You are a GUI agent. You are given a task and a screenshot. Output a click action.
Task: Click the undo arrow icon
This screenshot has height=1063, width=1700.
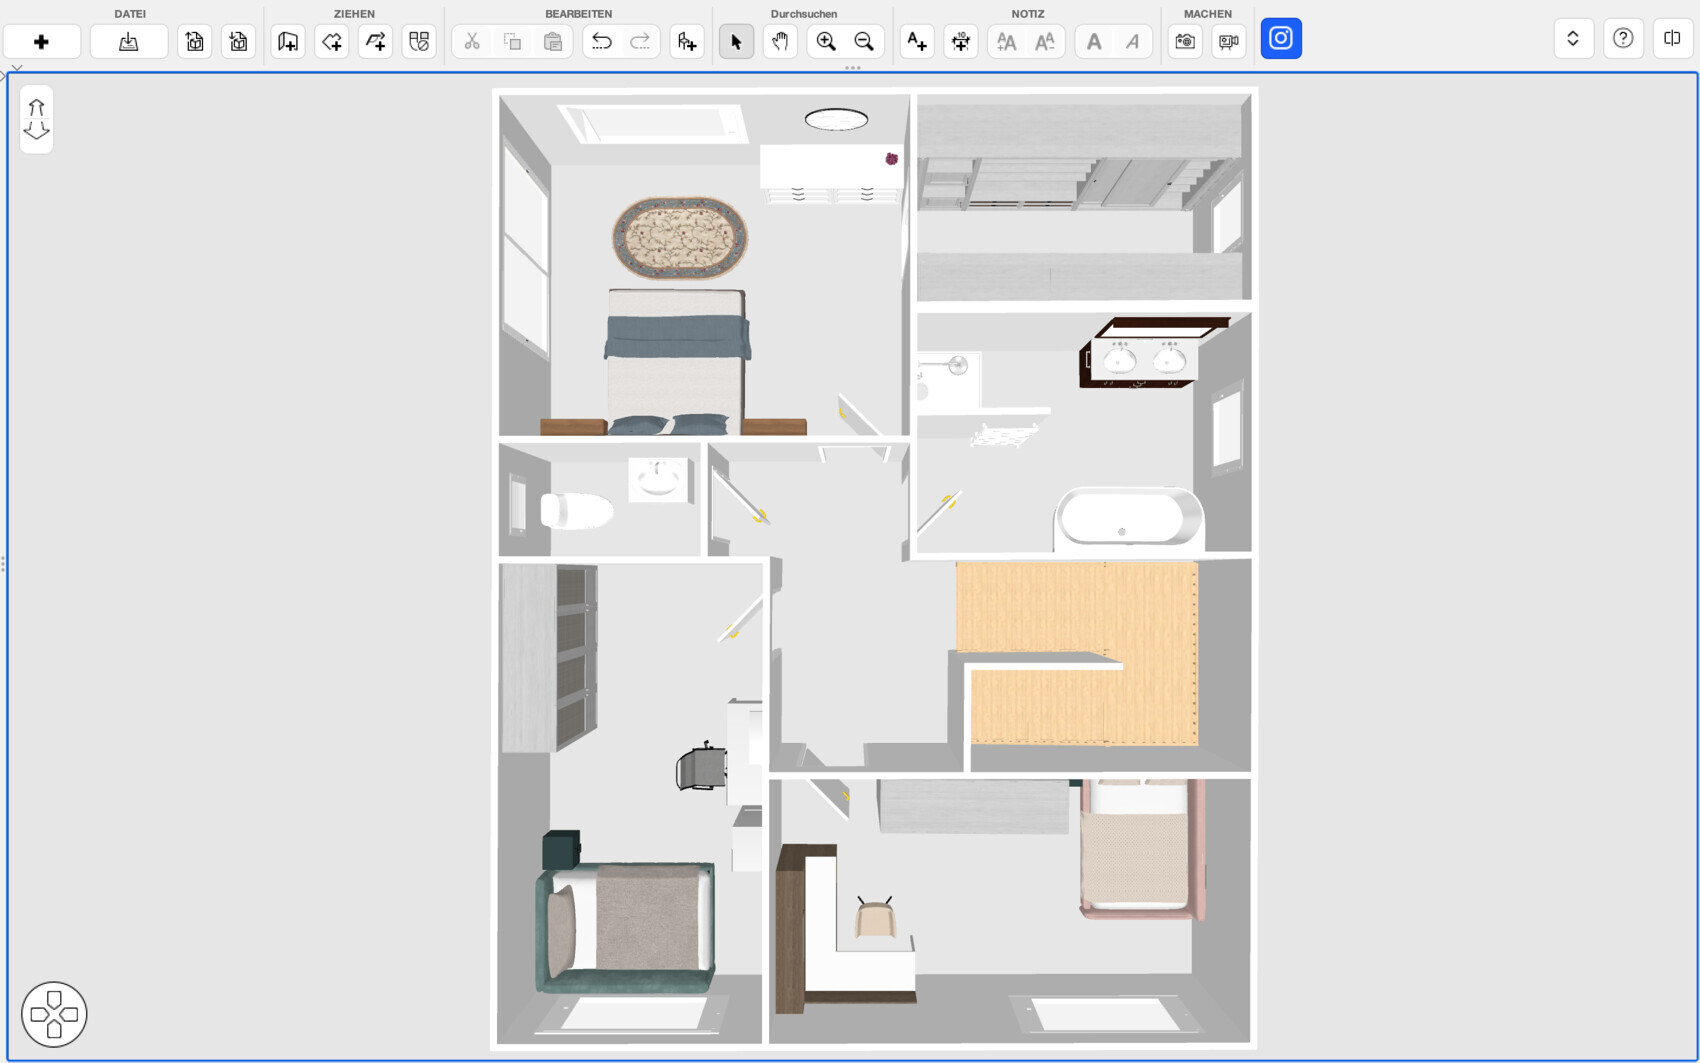pos(601,42)
